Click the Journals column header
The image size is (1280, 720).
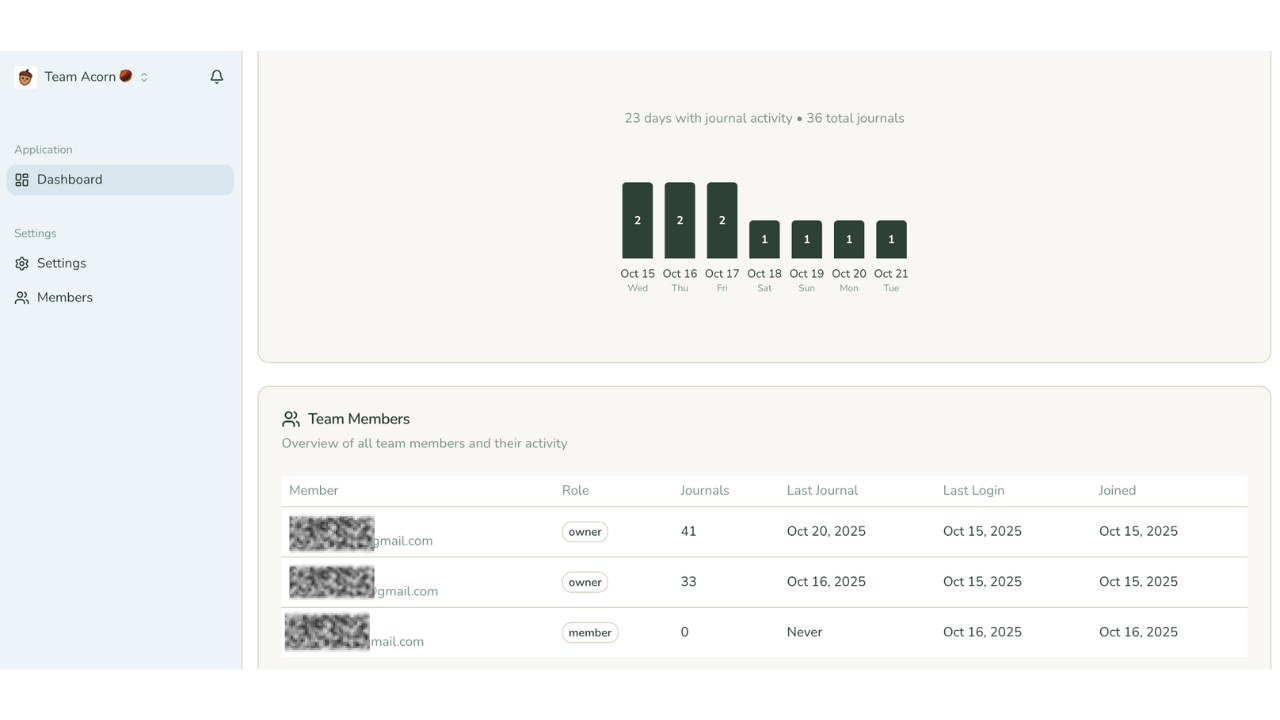(705, 491)
